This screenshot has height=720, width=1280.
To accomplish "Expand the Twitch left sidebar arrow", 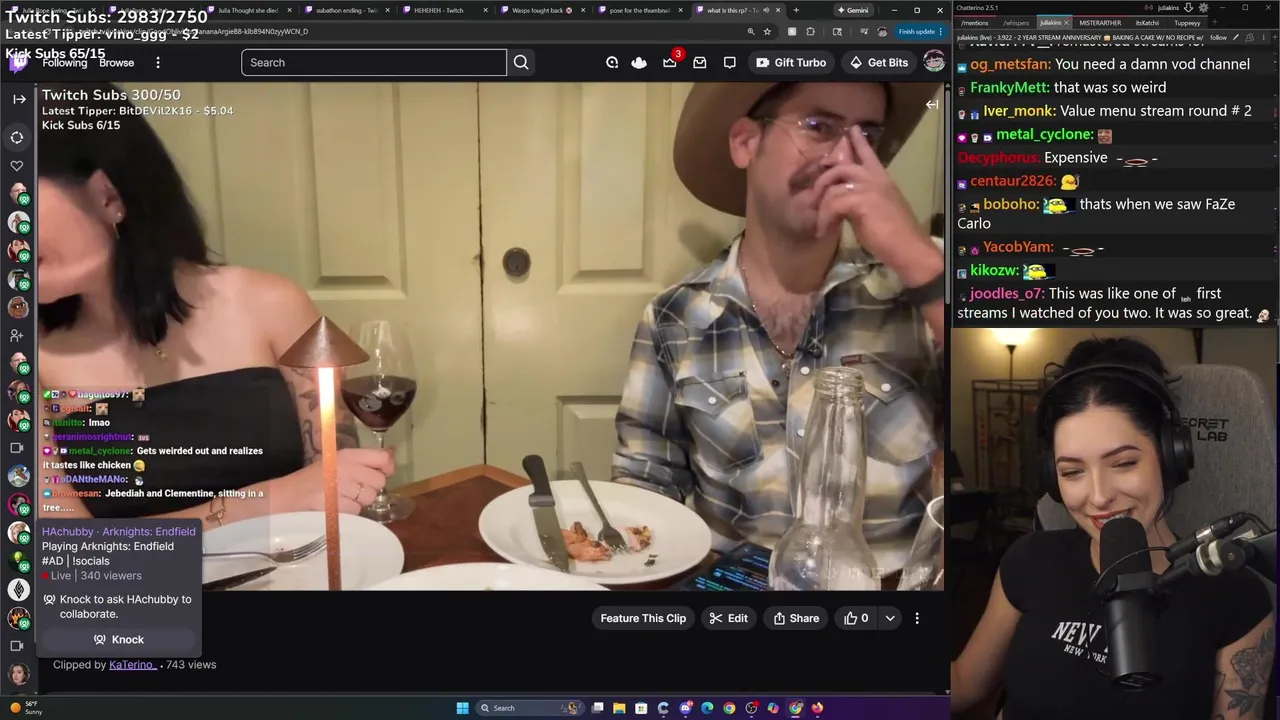I will [x=19, y=99].
